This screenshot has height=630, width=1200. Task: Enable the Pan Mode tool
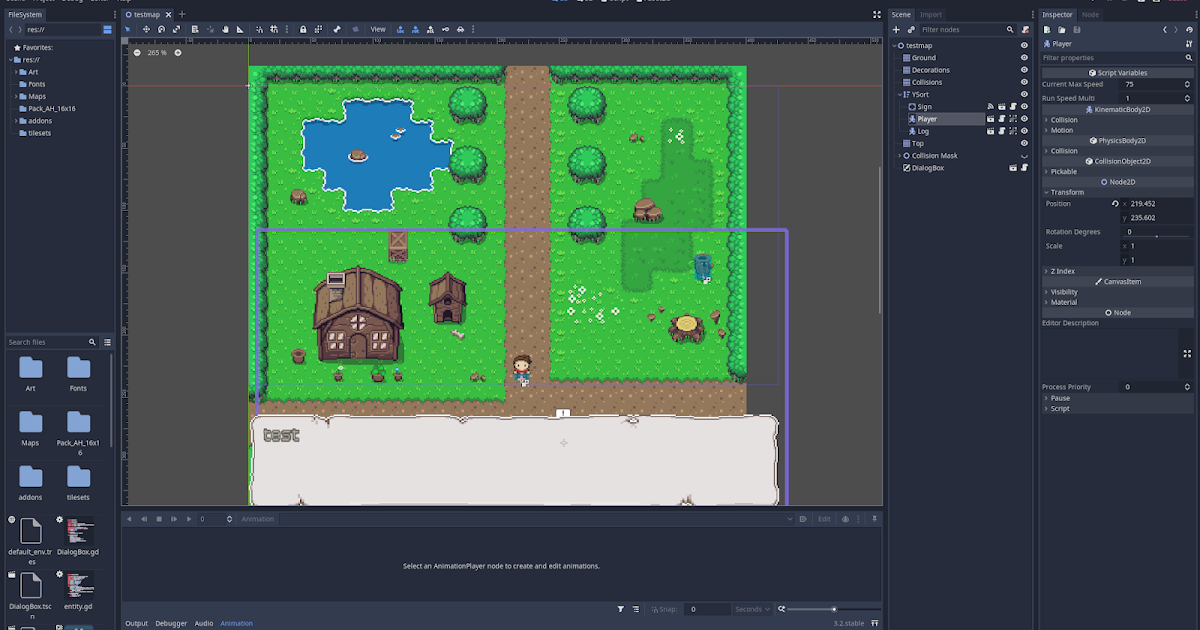(225, 29)
